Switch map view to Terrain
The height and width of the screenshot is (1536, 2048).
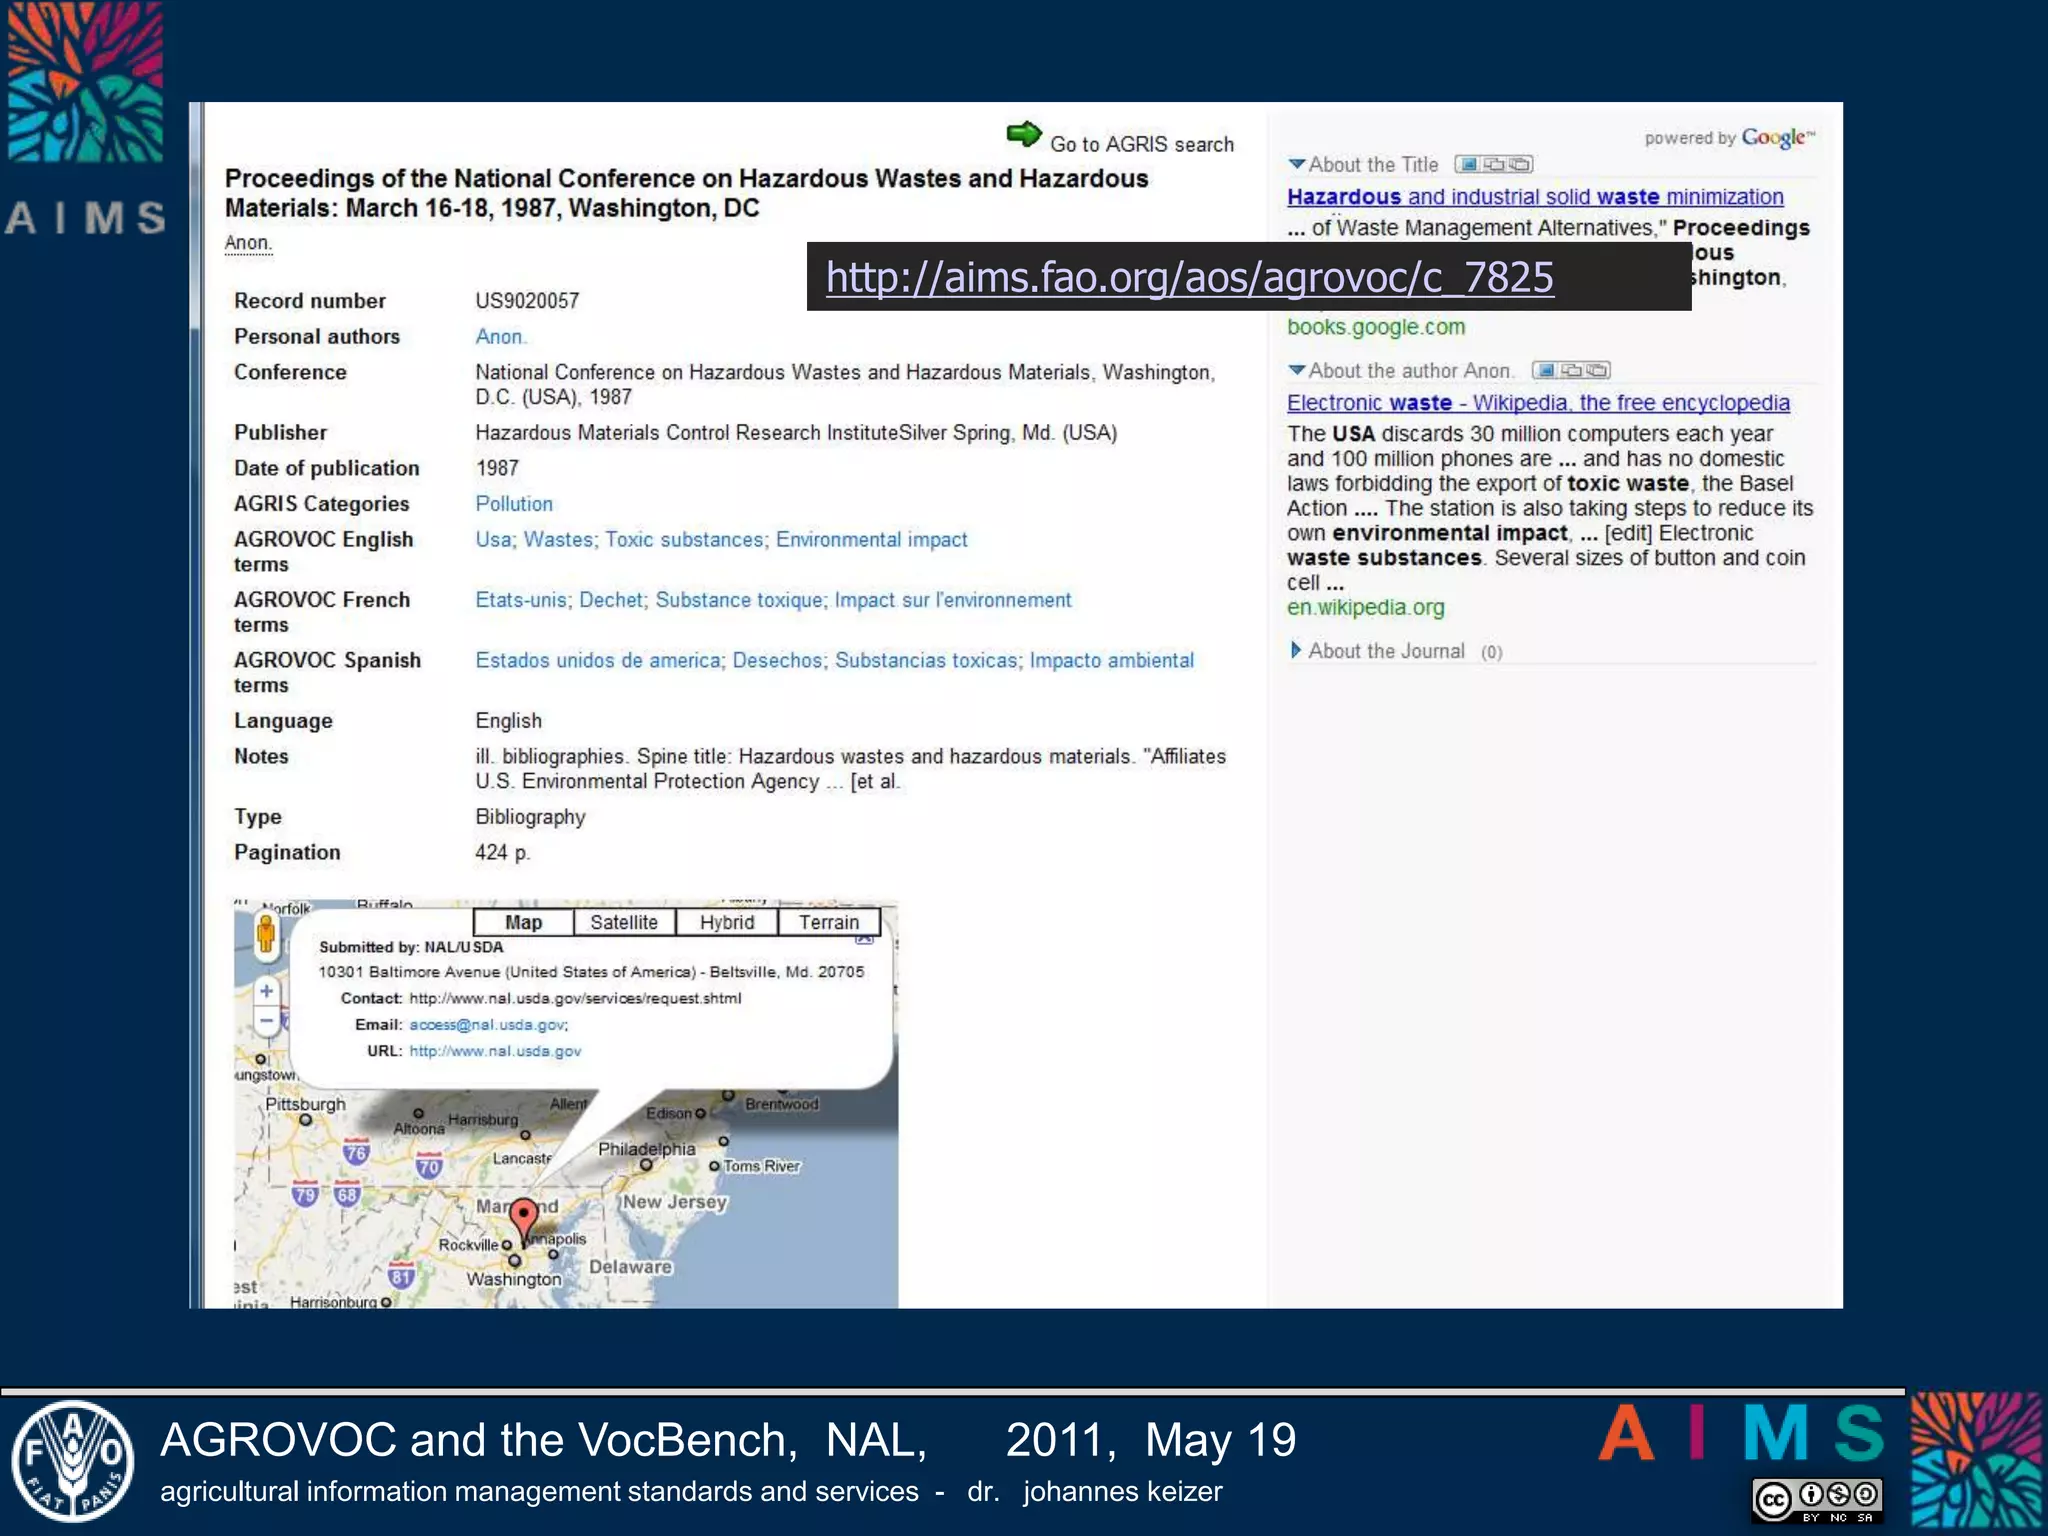coord(828,922)
